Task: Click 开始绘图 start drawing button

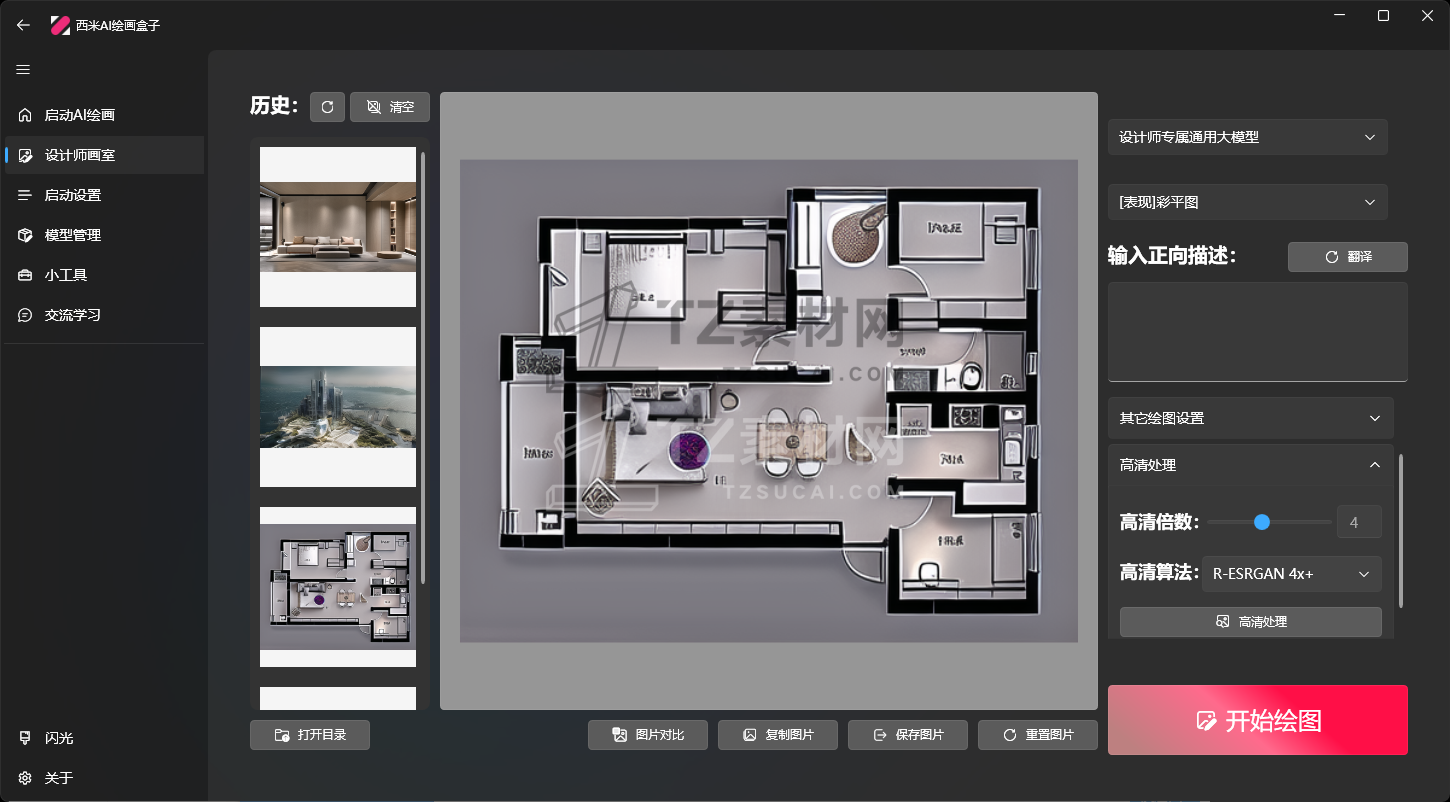Action: click(1258, 720)
